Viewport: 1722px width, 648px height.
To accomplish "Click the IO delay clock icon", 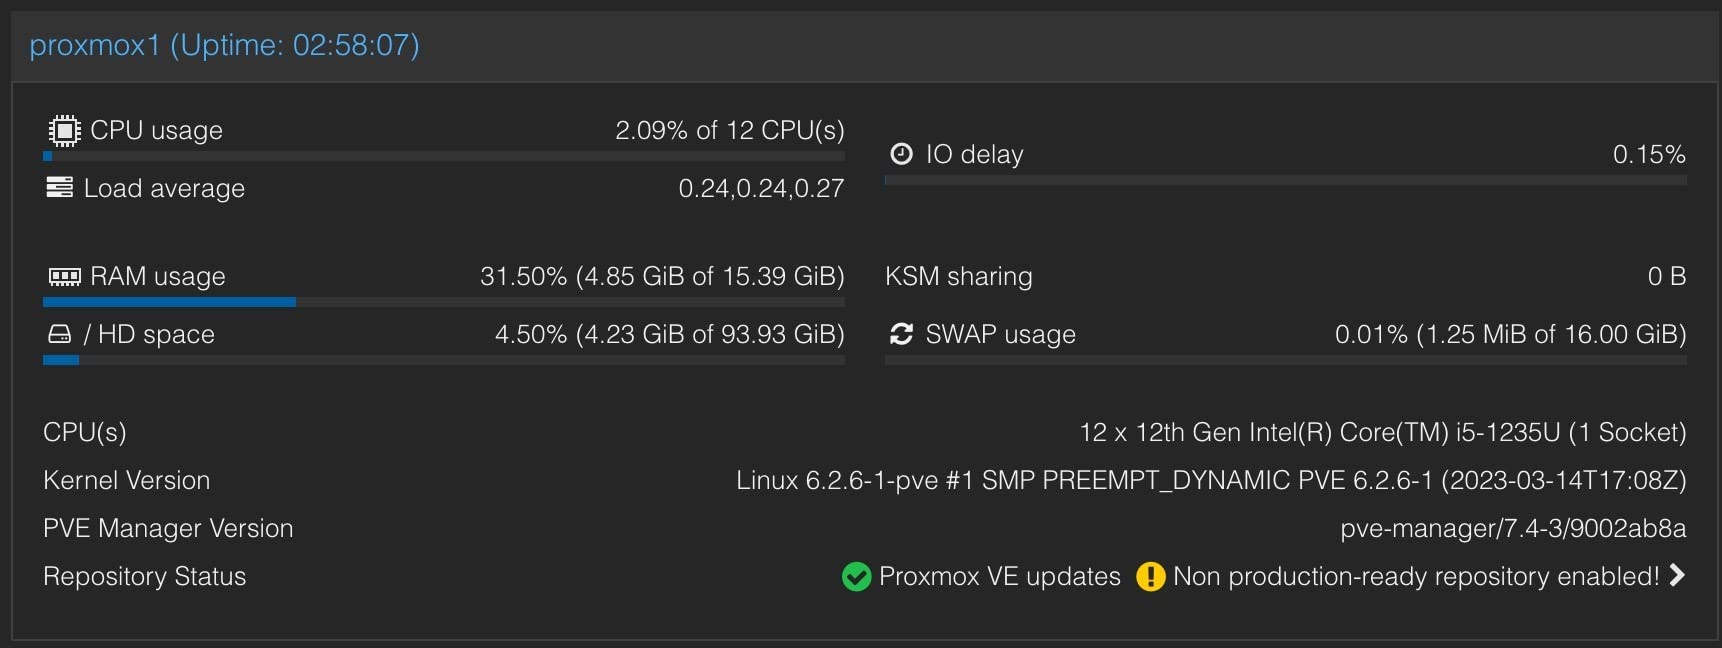I will click(901, 154).
